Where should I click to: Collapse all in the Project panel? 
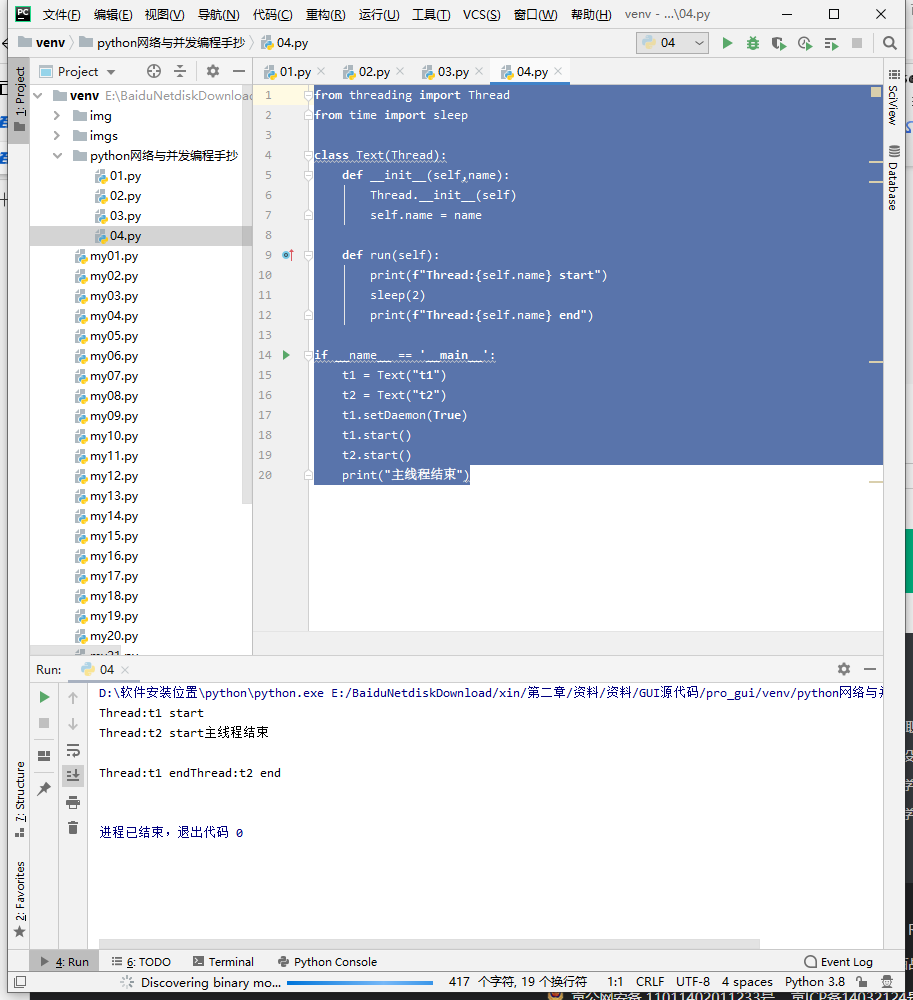[180, 71]
